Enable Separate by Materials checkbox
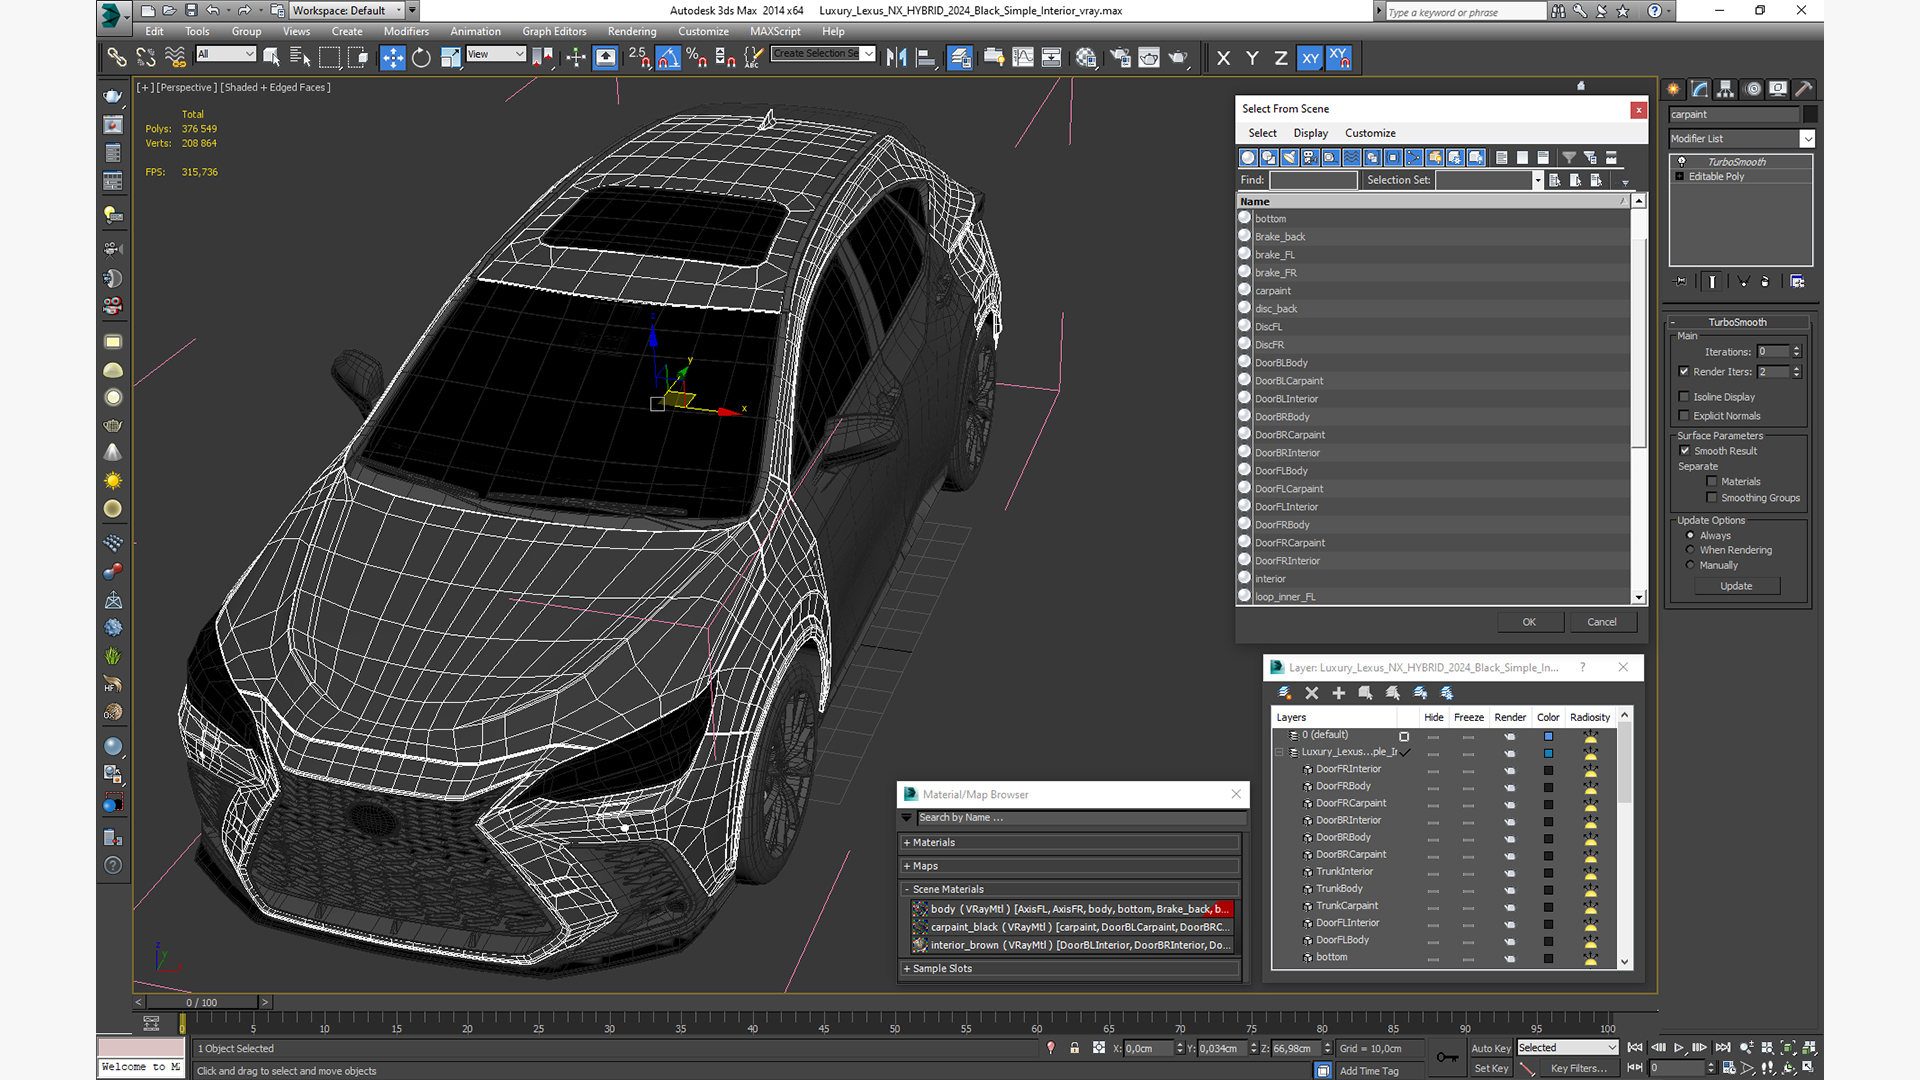This screenshot has width=1920, height=1080. point(1712,482)
